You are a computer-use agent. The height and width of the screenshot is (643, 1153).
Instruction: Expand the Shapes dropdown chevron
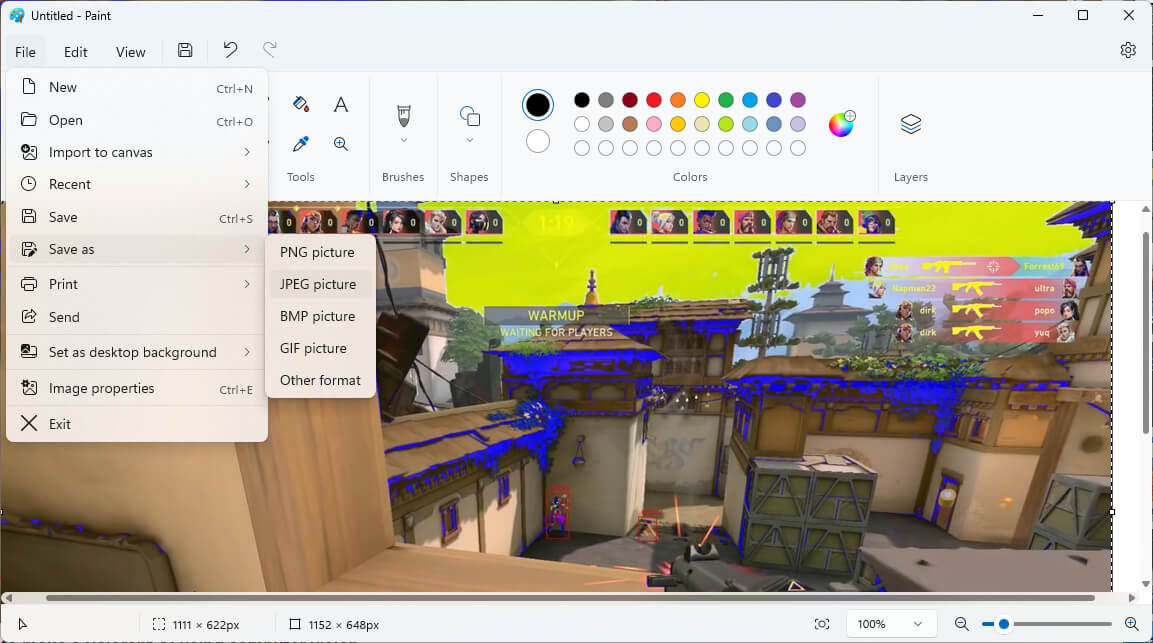coord(470,141)
